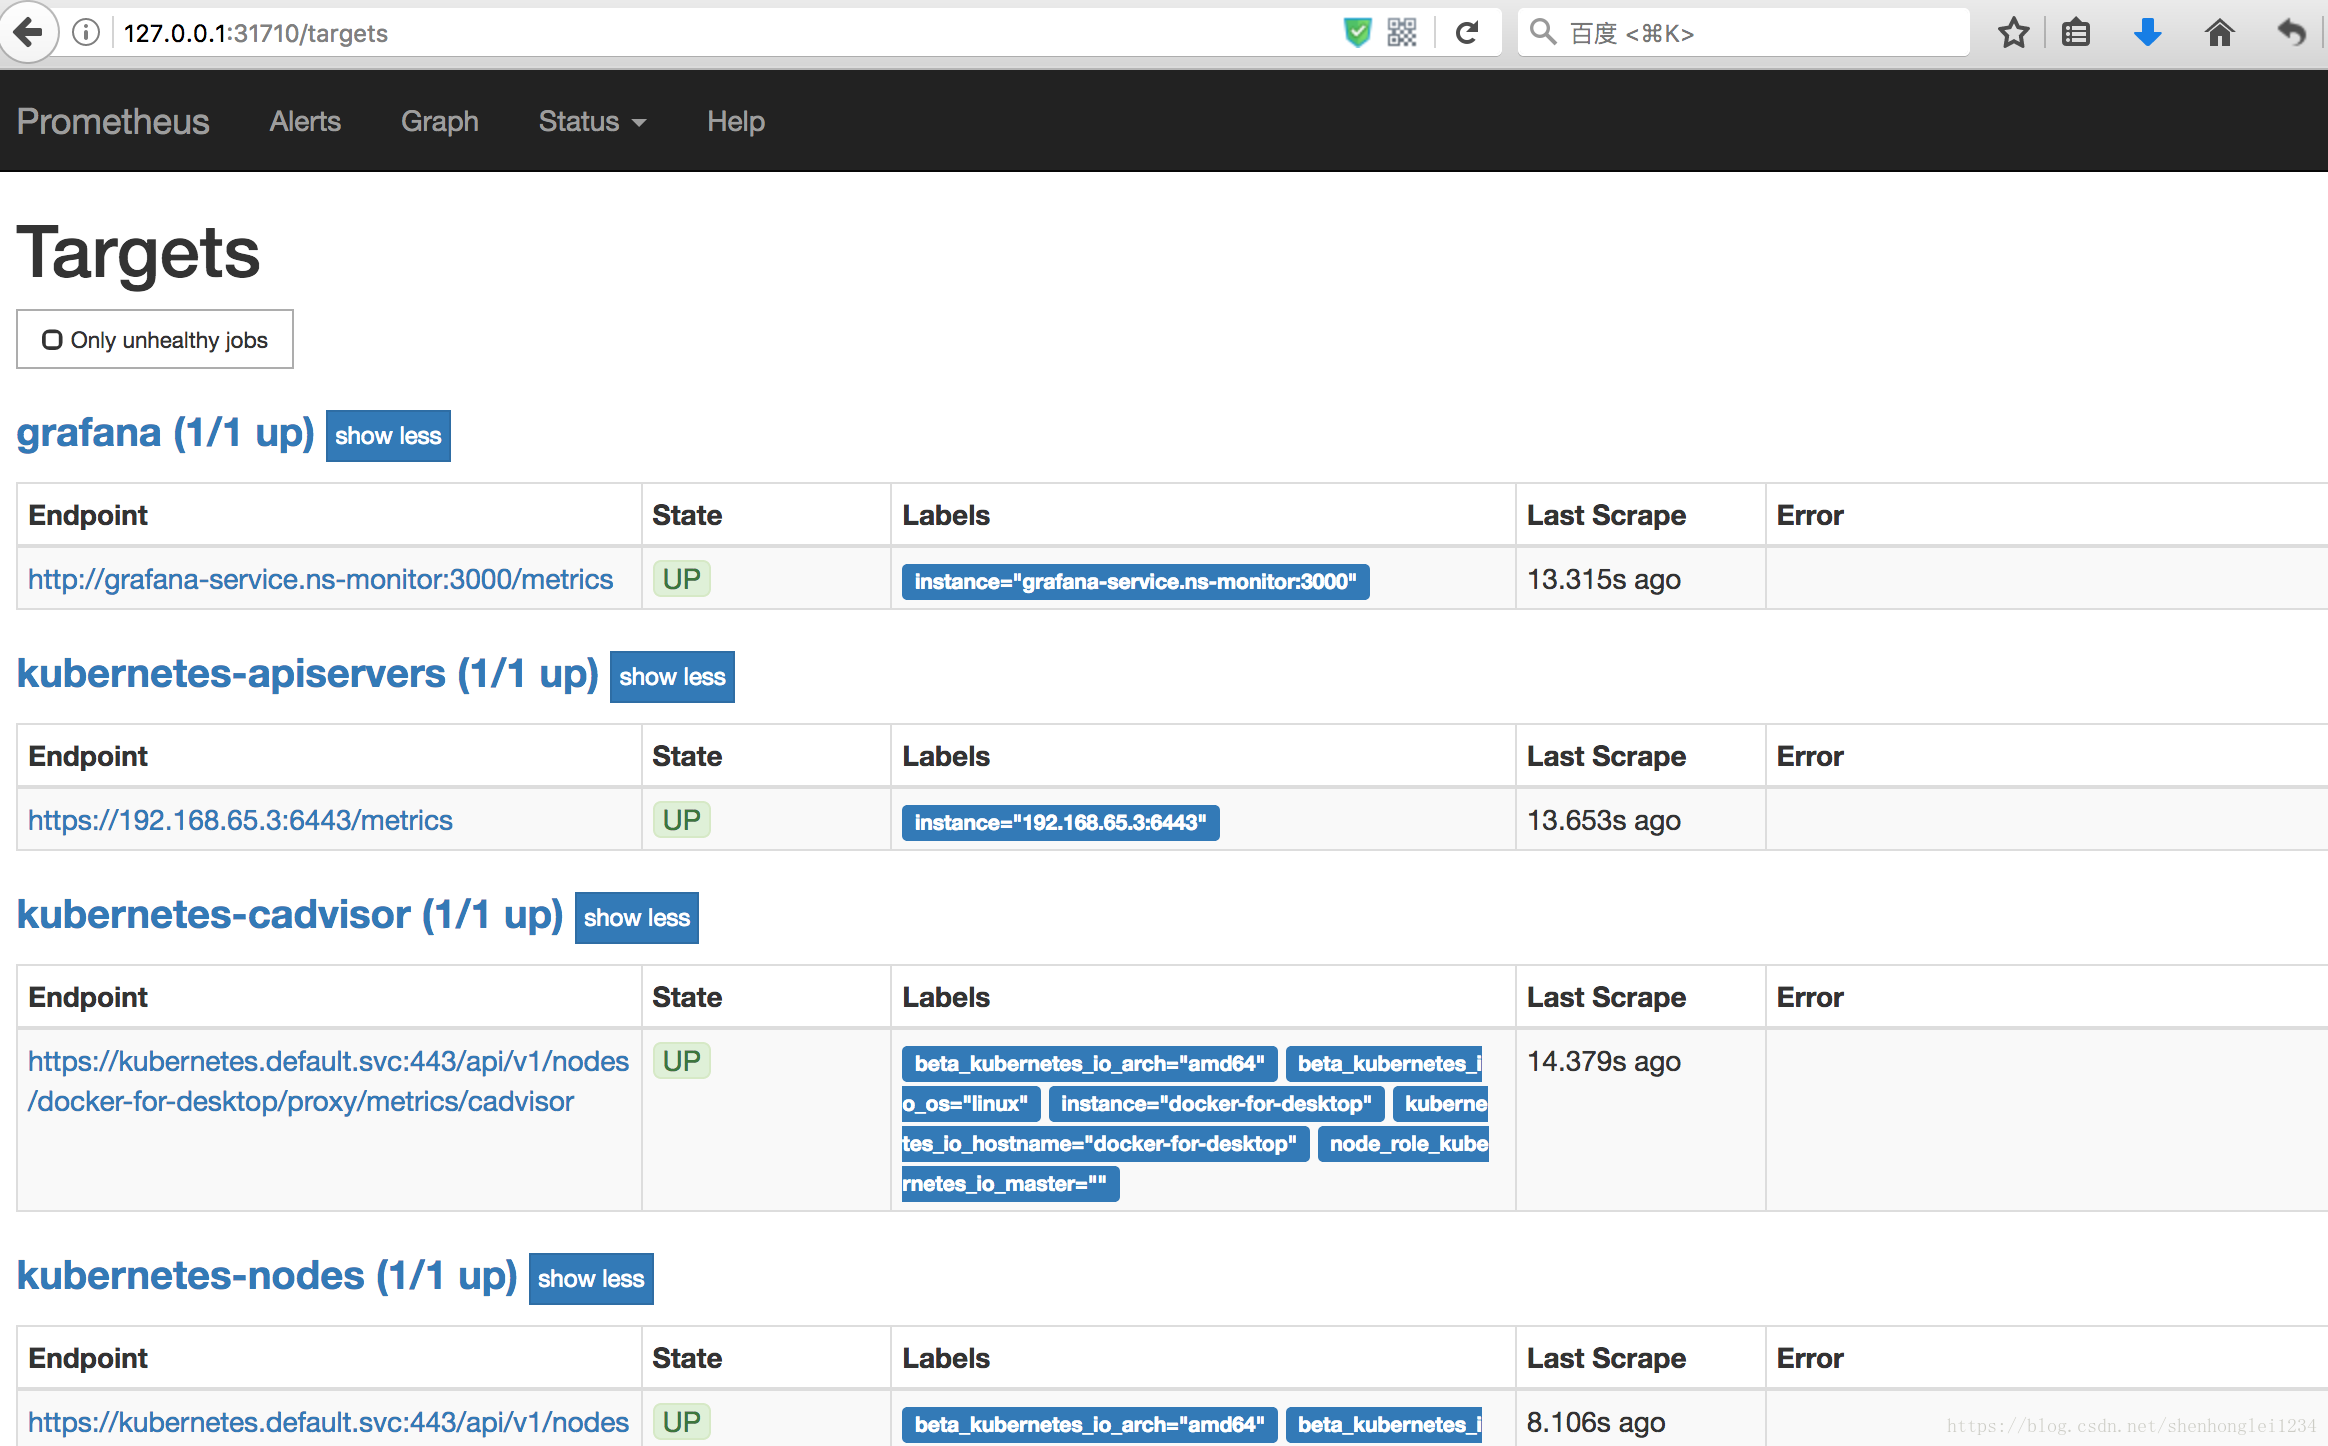Go to the Alerts page
This screenshot has height=1446, width=2328.
pyautogui.click(x=305, y=121)
